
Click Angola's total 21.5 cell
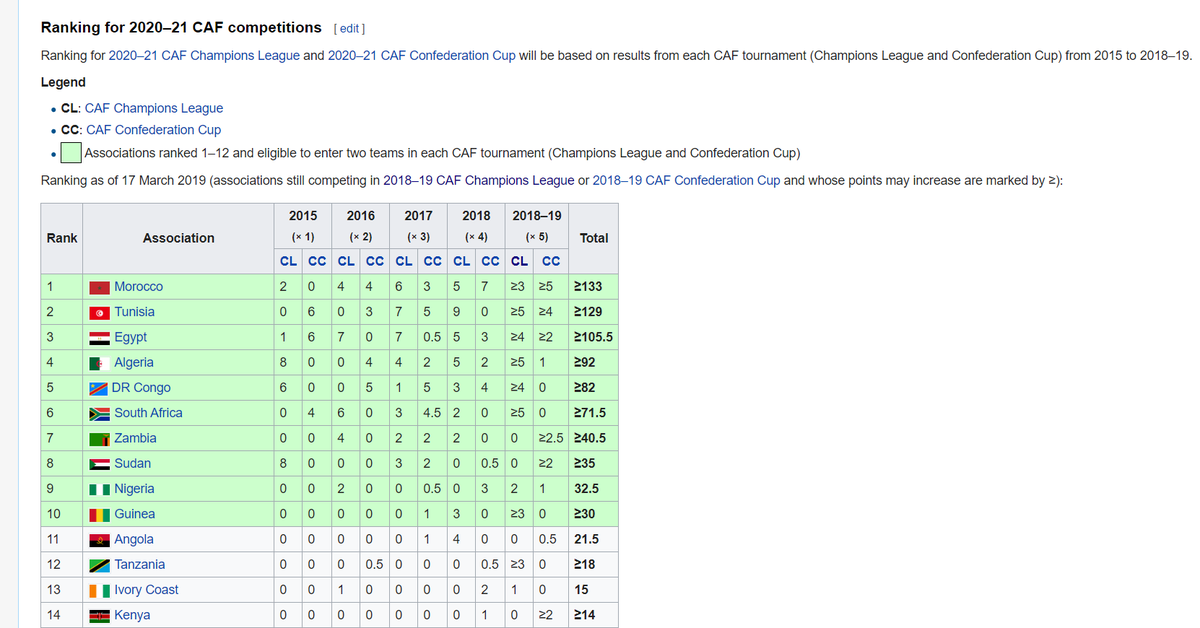pos(594,539)
